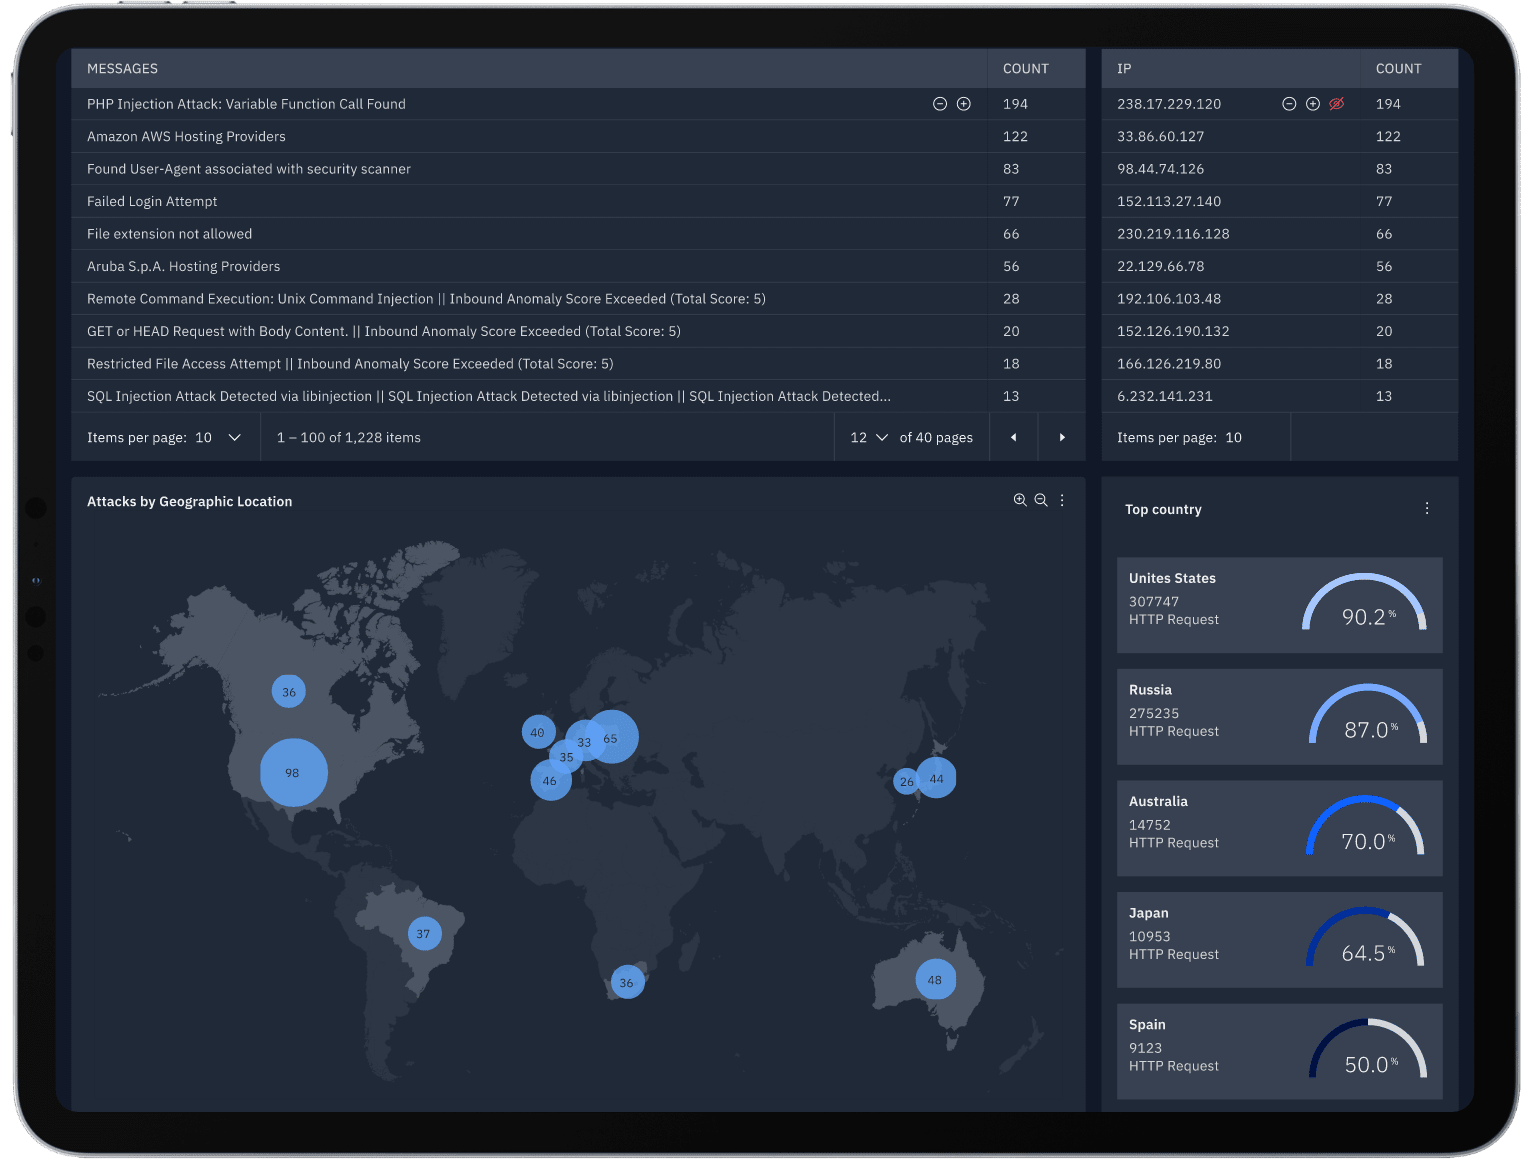Screen dimensions: 1534x1159
Task: Click 'of 40 pages' label
Action: (936, 438)
